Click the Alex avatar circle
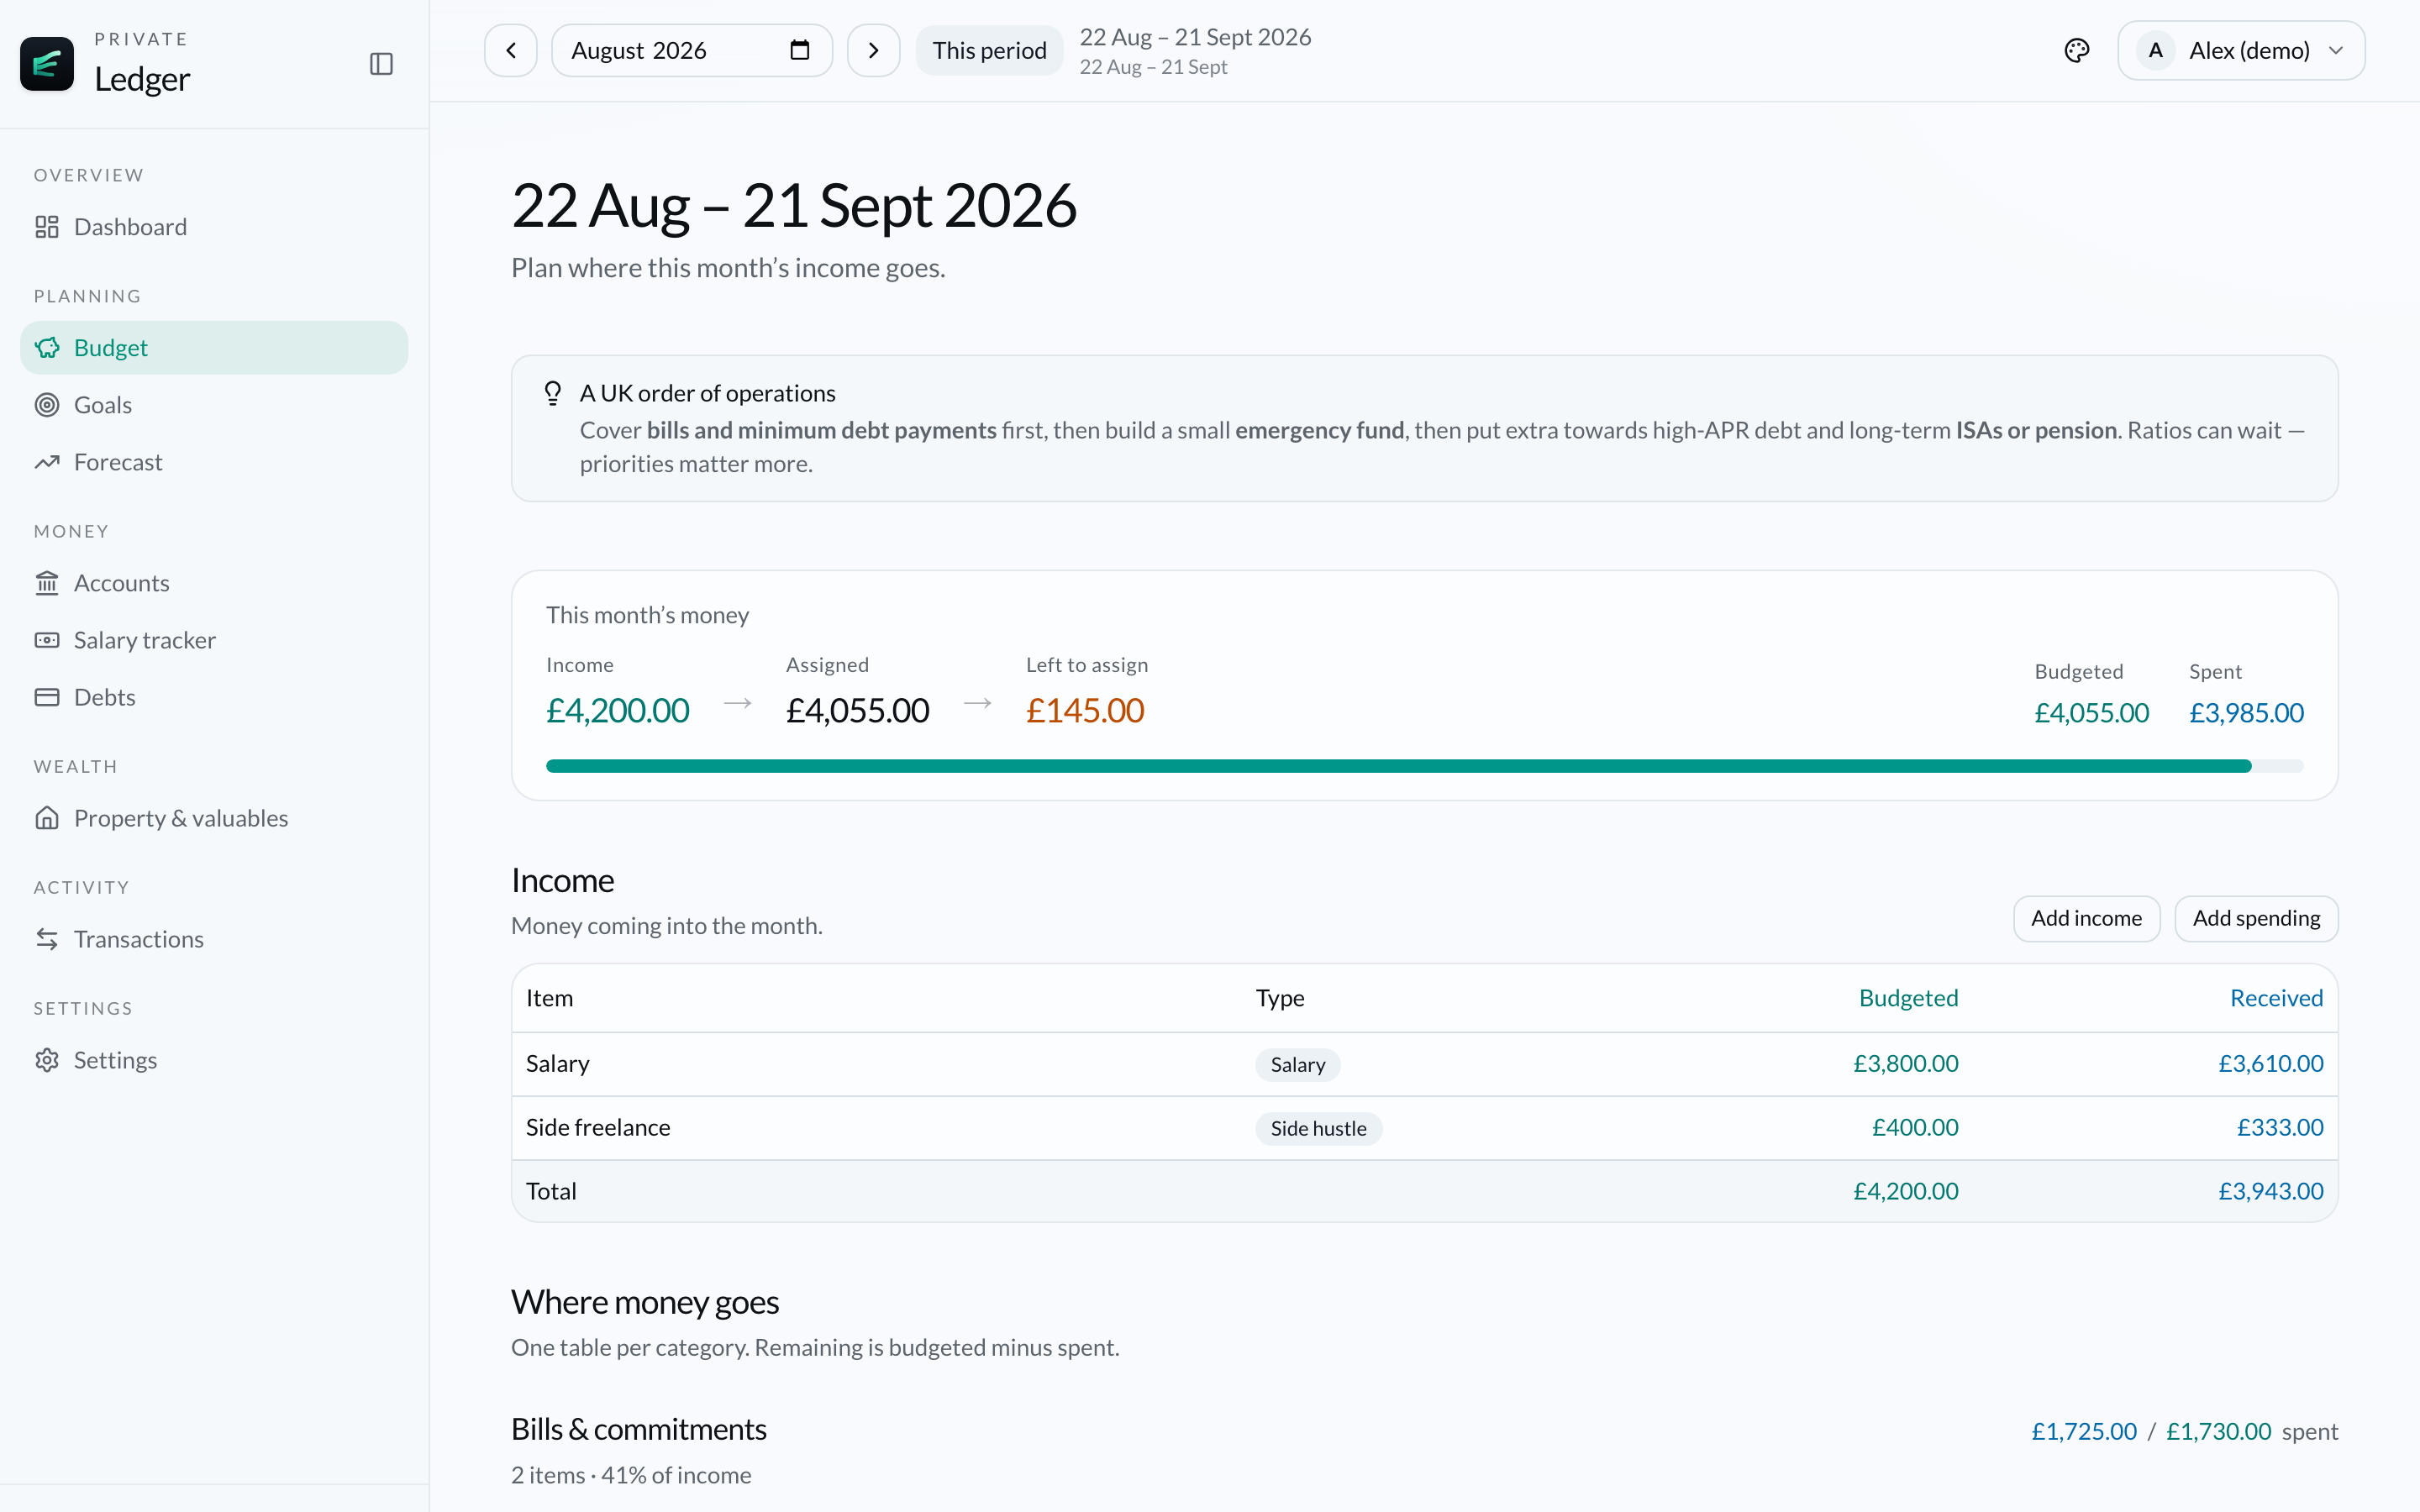The image size is (2420, 1512). tap(2155, 50)
